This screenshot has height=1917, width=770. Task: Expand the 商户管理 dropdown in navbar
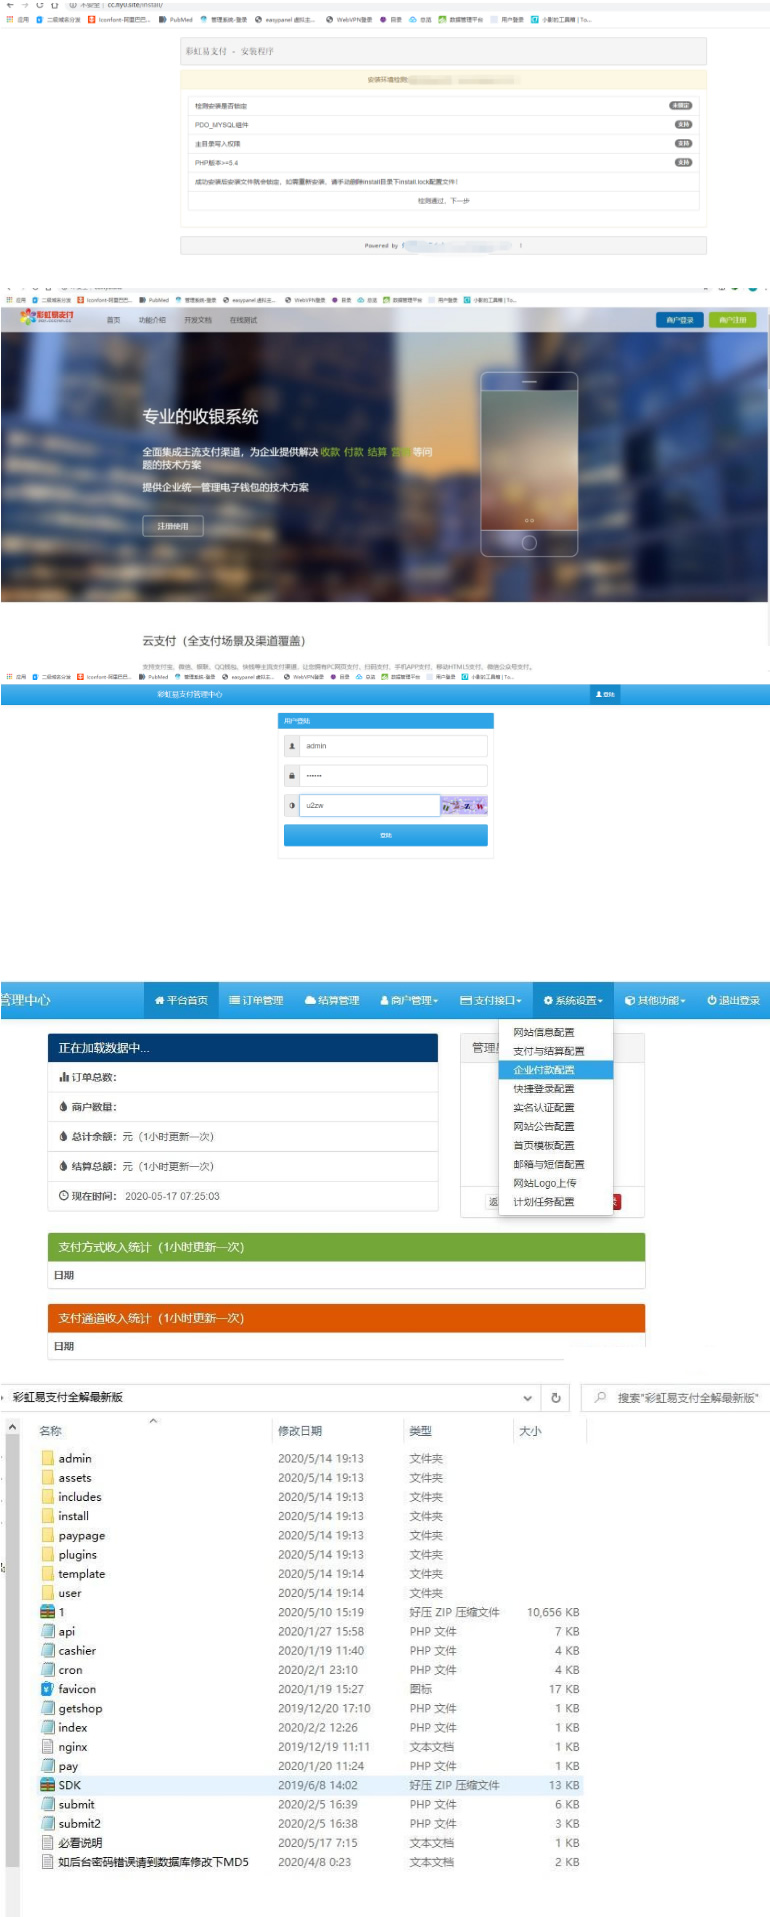(409, 1000)
